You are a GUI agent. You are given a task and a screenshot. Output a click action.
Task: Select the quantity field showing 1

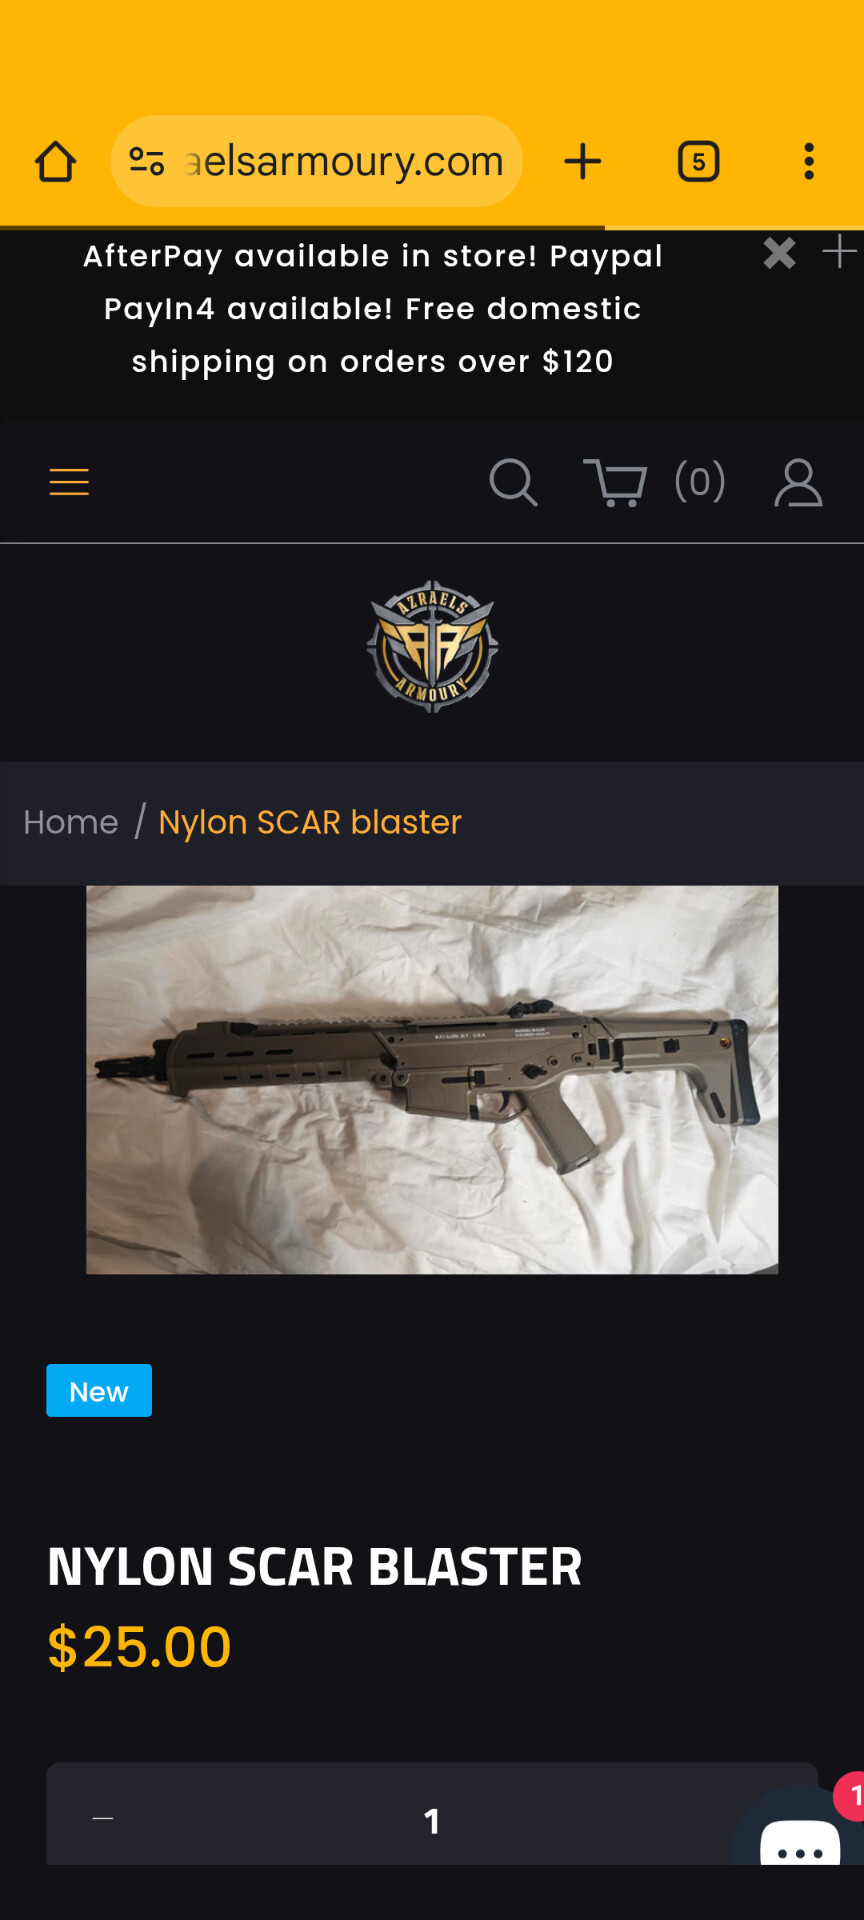click(x=432, y=1820)
